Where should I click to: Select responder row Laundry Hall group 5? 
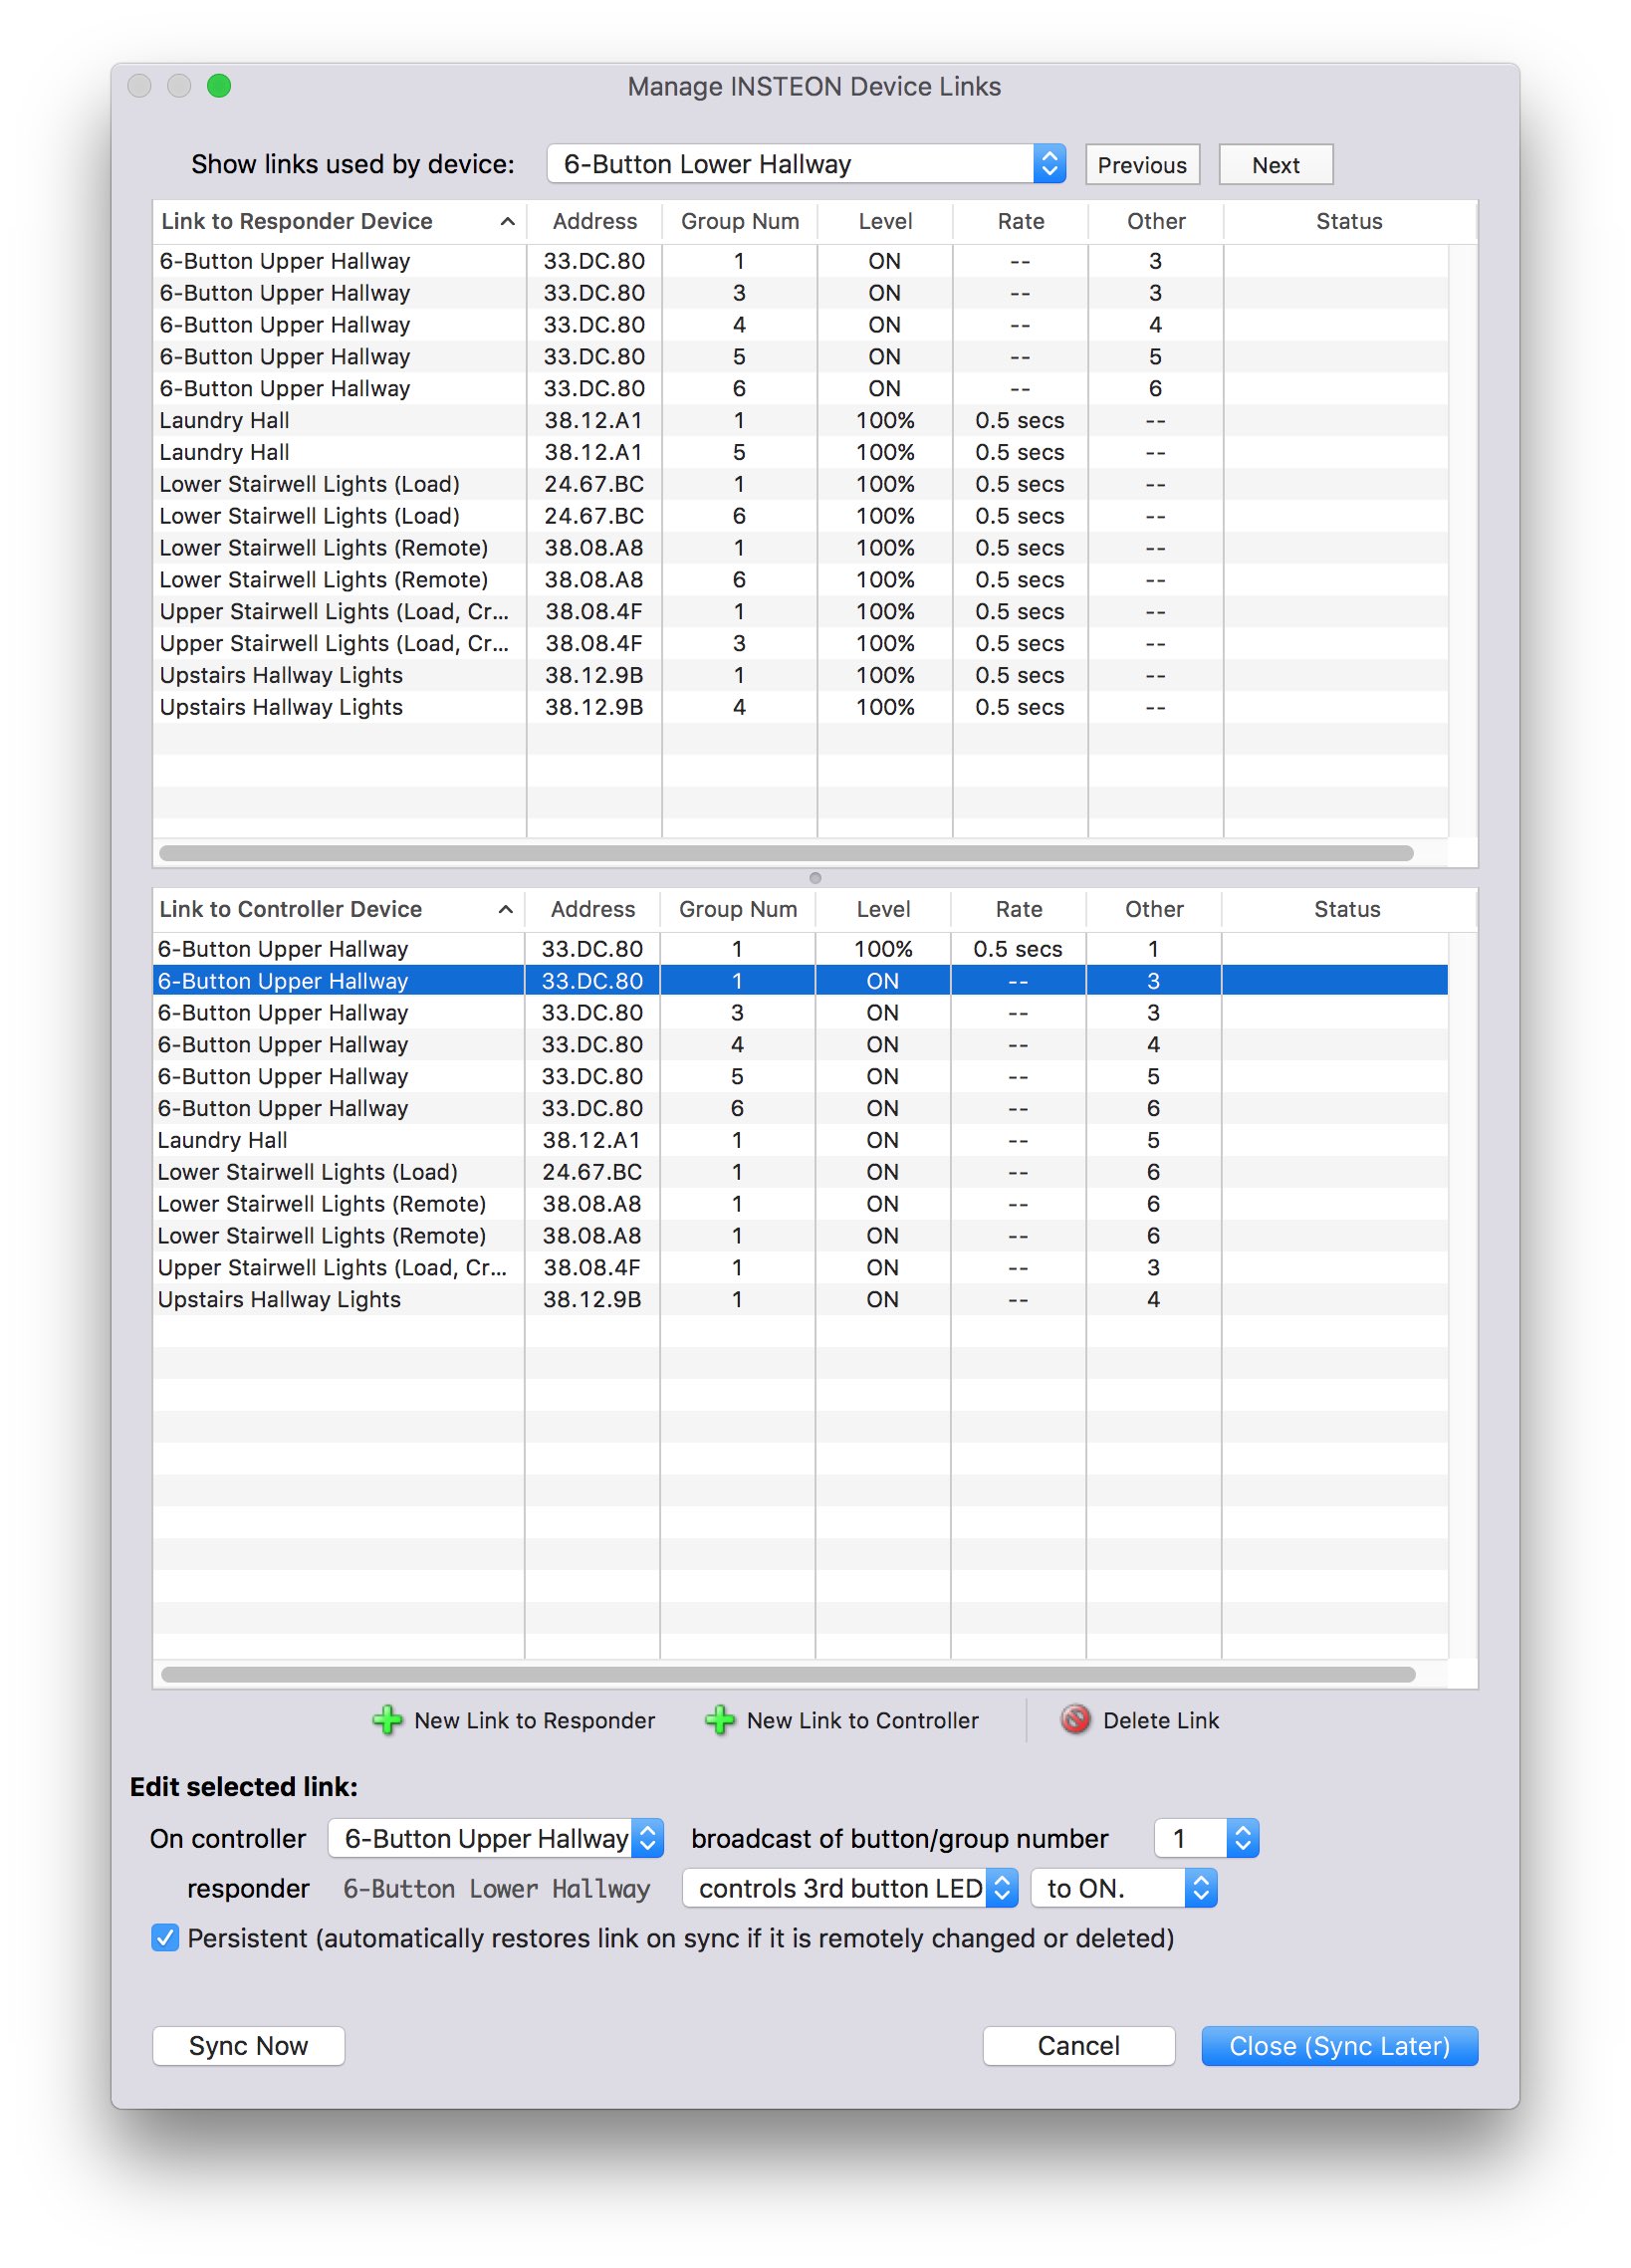(x=800, y=452)
